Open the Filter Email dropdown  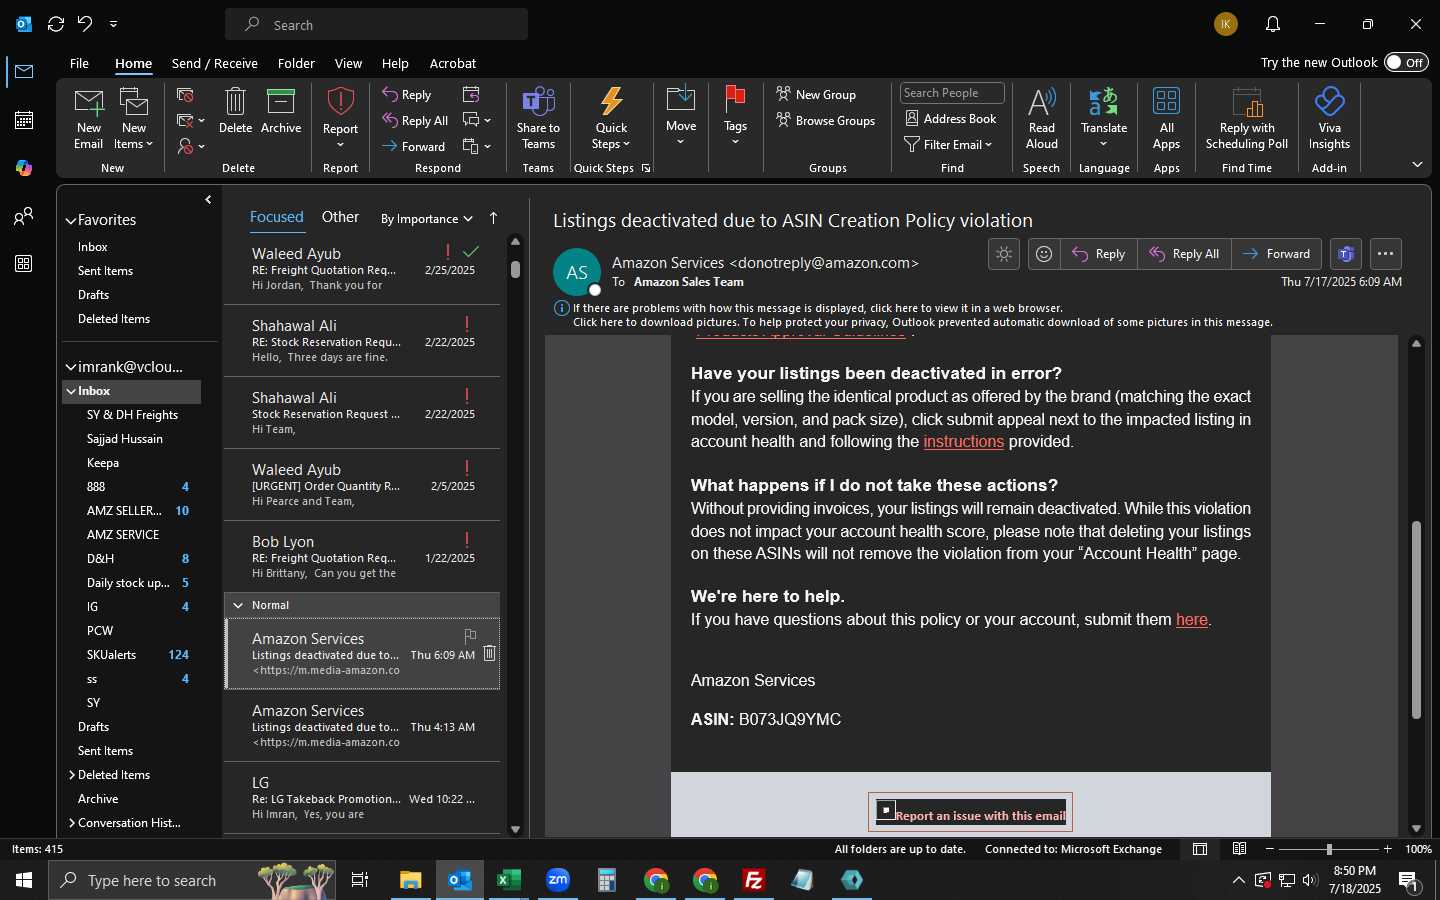[948, 145]
